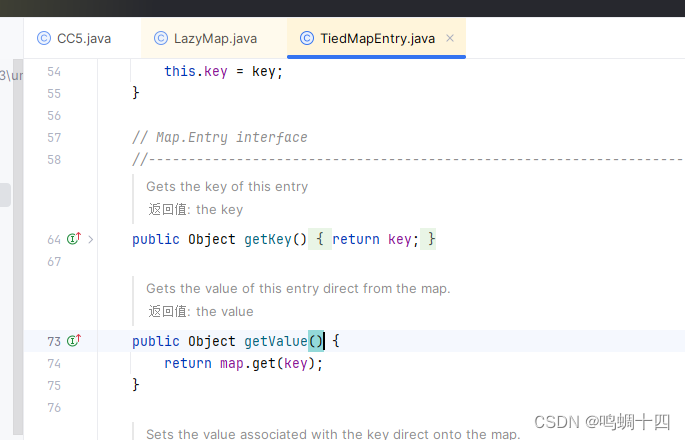Screen dimensions: 685x440
Task: Click the '返回值: the key' doc line
Action: coord(195,210)
